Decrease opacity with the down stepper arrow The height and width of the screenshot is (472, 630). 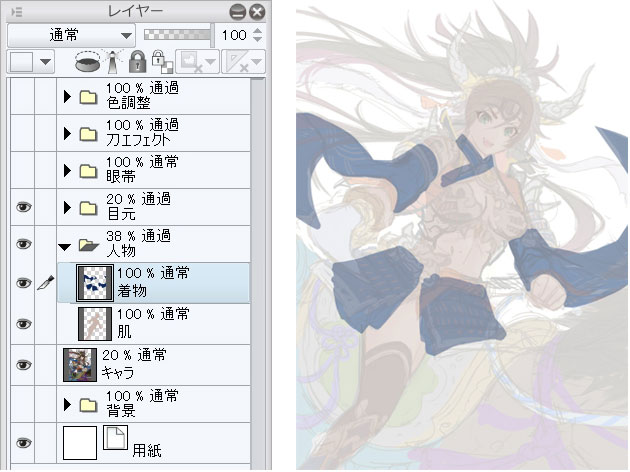point(257,39)
